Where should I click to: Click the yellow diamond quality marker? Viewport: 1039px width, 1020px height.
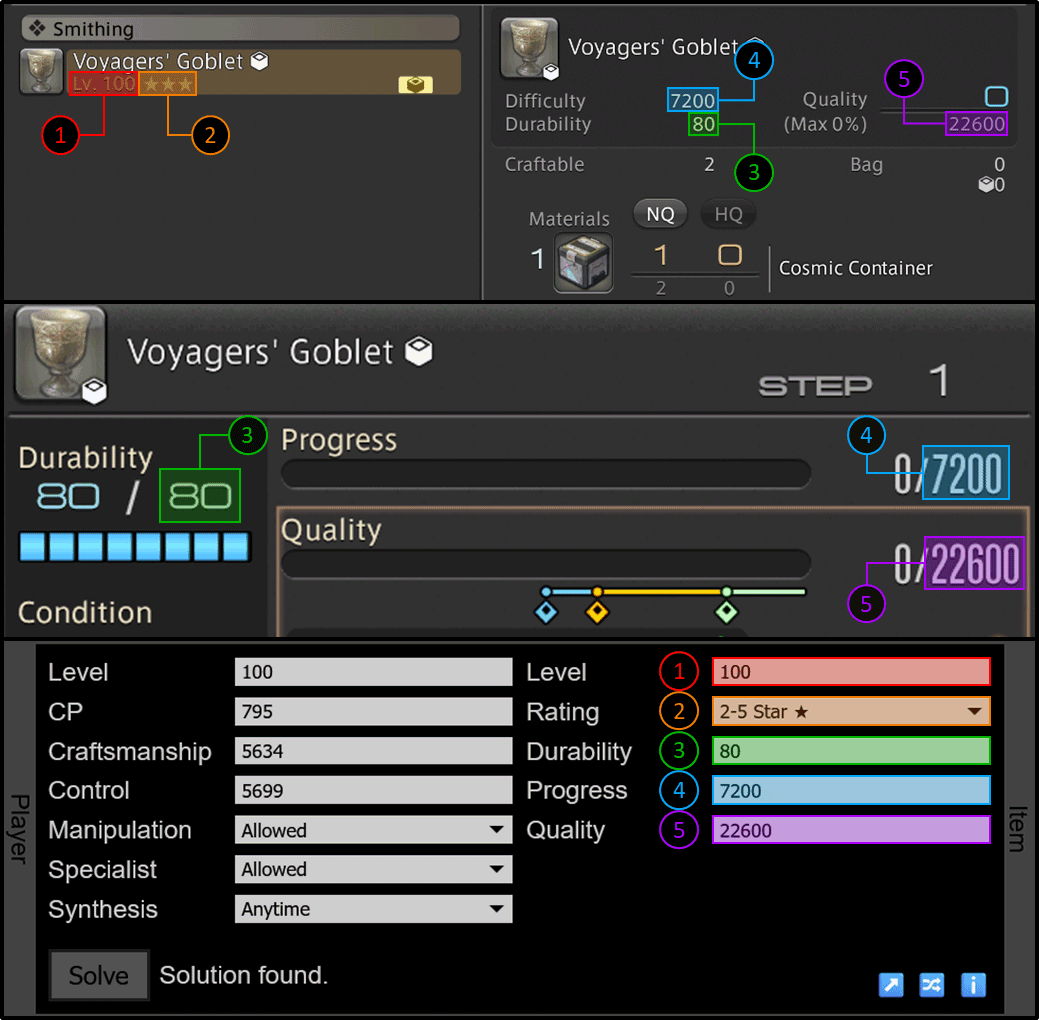click(x=597, y=612)
